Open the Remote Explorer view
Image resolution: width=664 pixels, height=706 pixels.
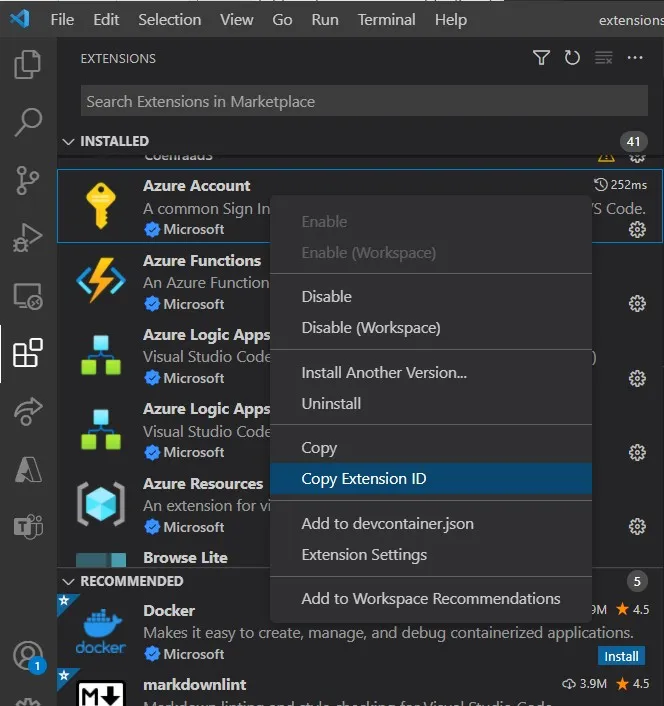pyautogui.click(x=27, y=296)
